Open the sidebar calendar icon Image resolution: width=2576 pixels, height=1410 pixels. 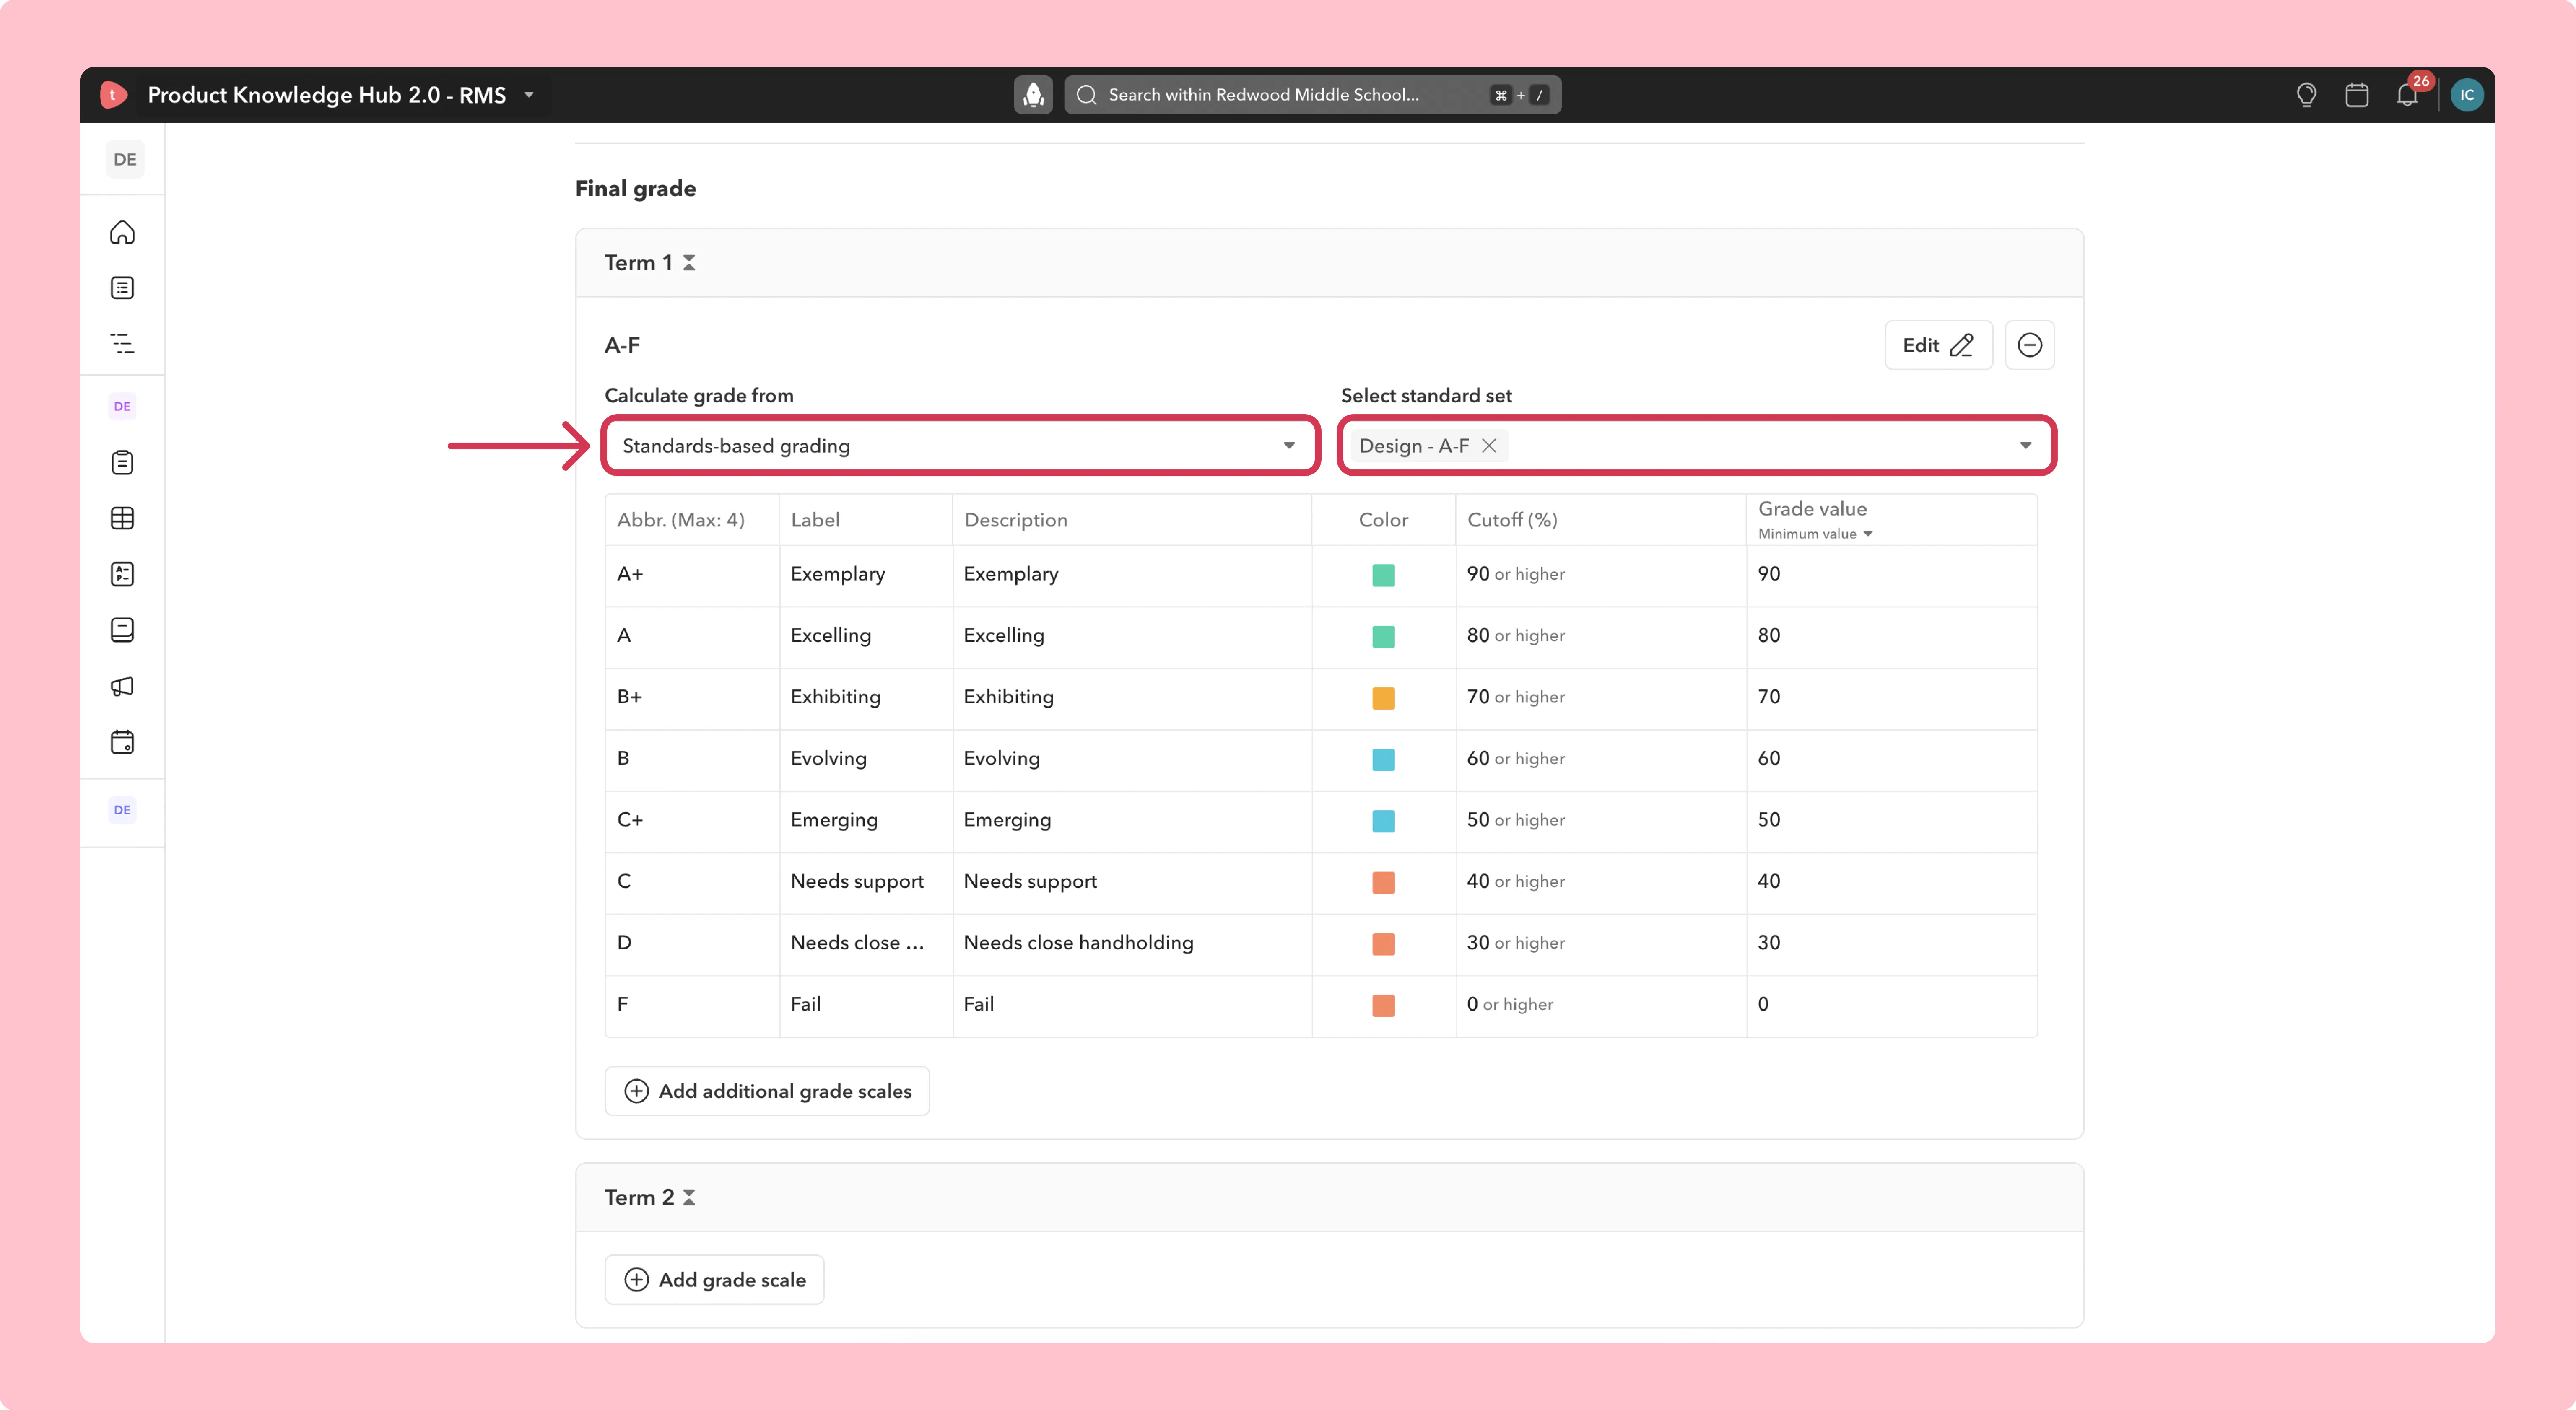click(x=122, y=742)
